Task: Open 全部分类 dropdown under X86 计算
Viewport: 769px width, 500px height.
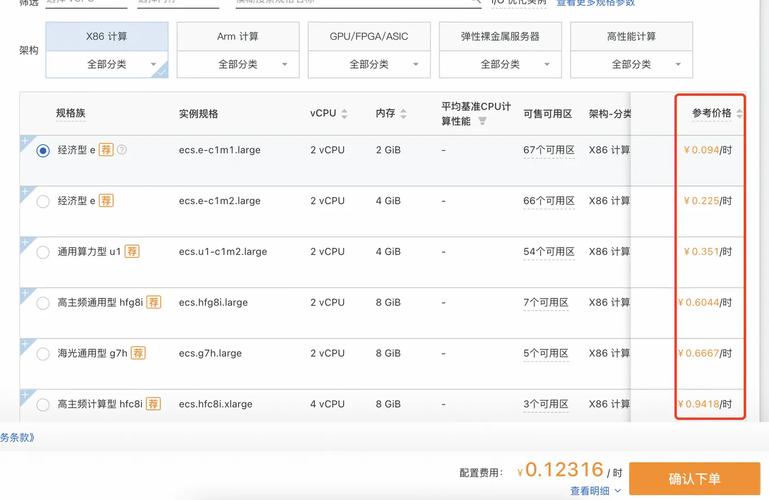Action: [107, 64]
